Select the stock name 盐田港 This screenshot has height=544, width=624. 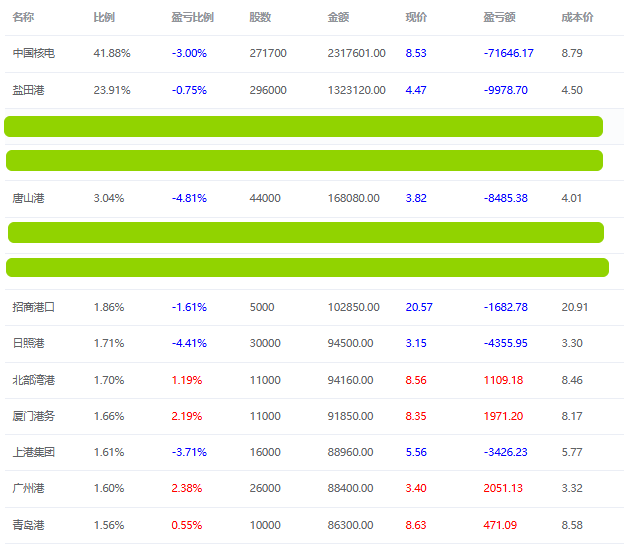(28, 90)
